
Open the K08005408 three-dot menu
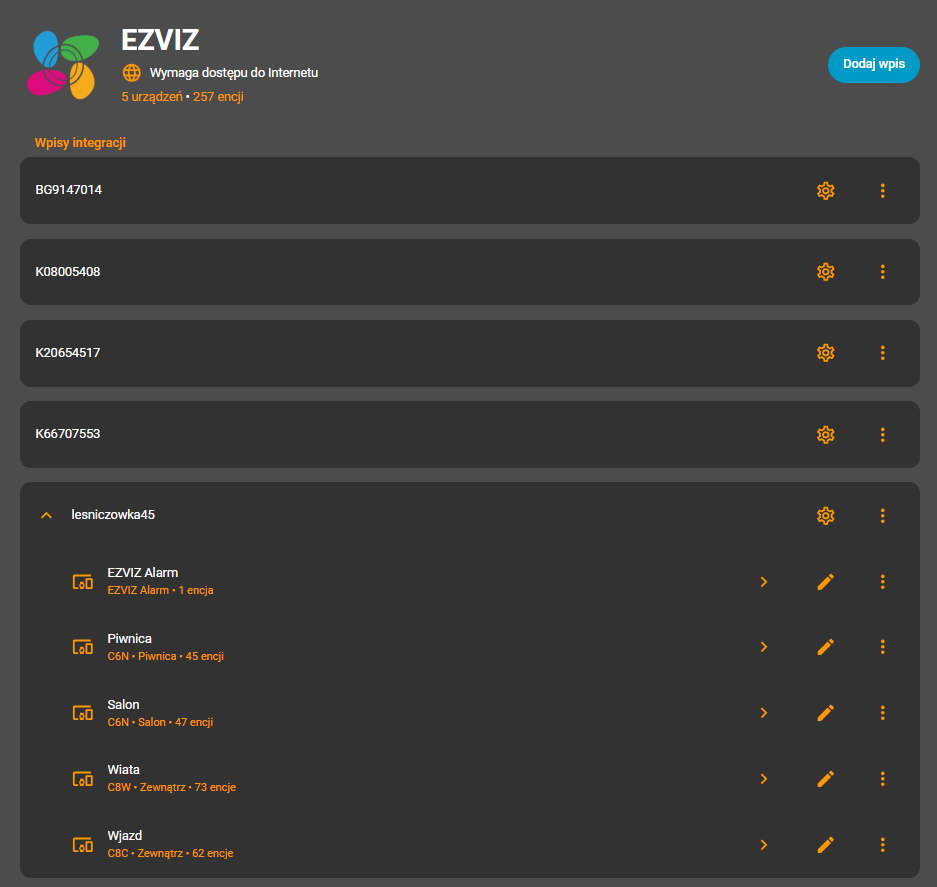[x=882, y=271]
